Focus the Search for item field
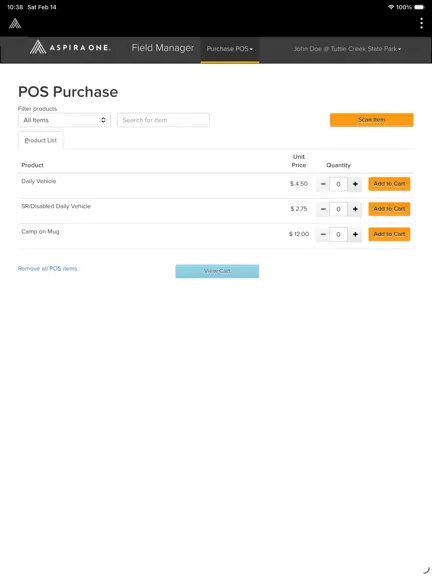The image size is (432, 576). (x=163, y=120)
